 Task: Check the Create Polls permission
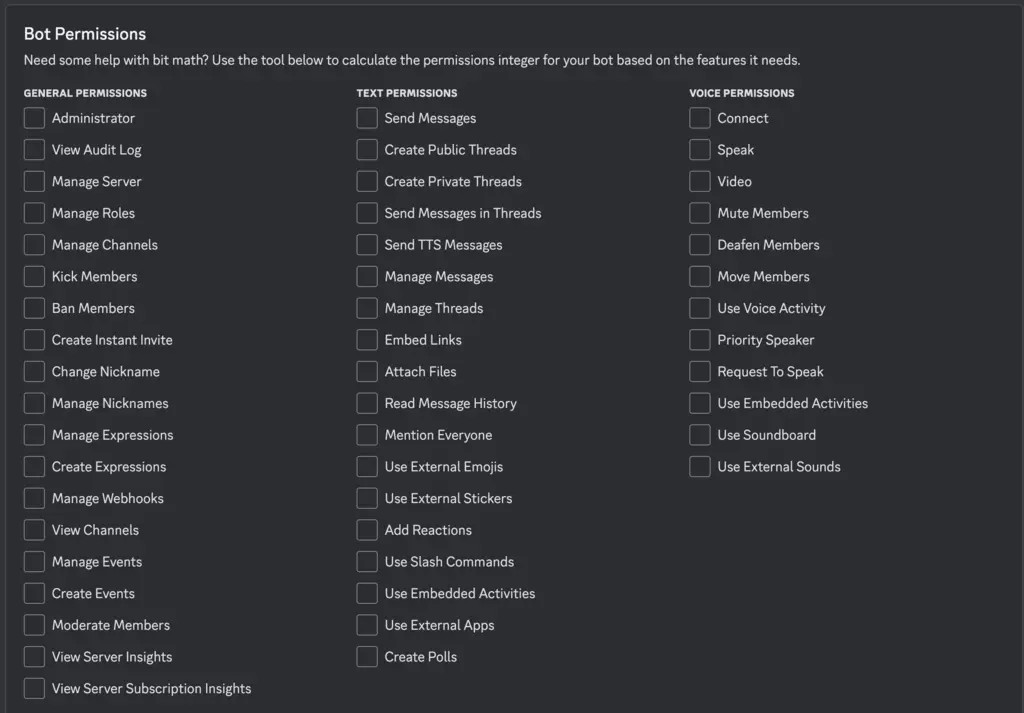(x=366, y=657)
